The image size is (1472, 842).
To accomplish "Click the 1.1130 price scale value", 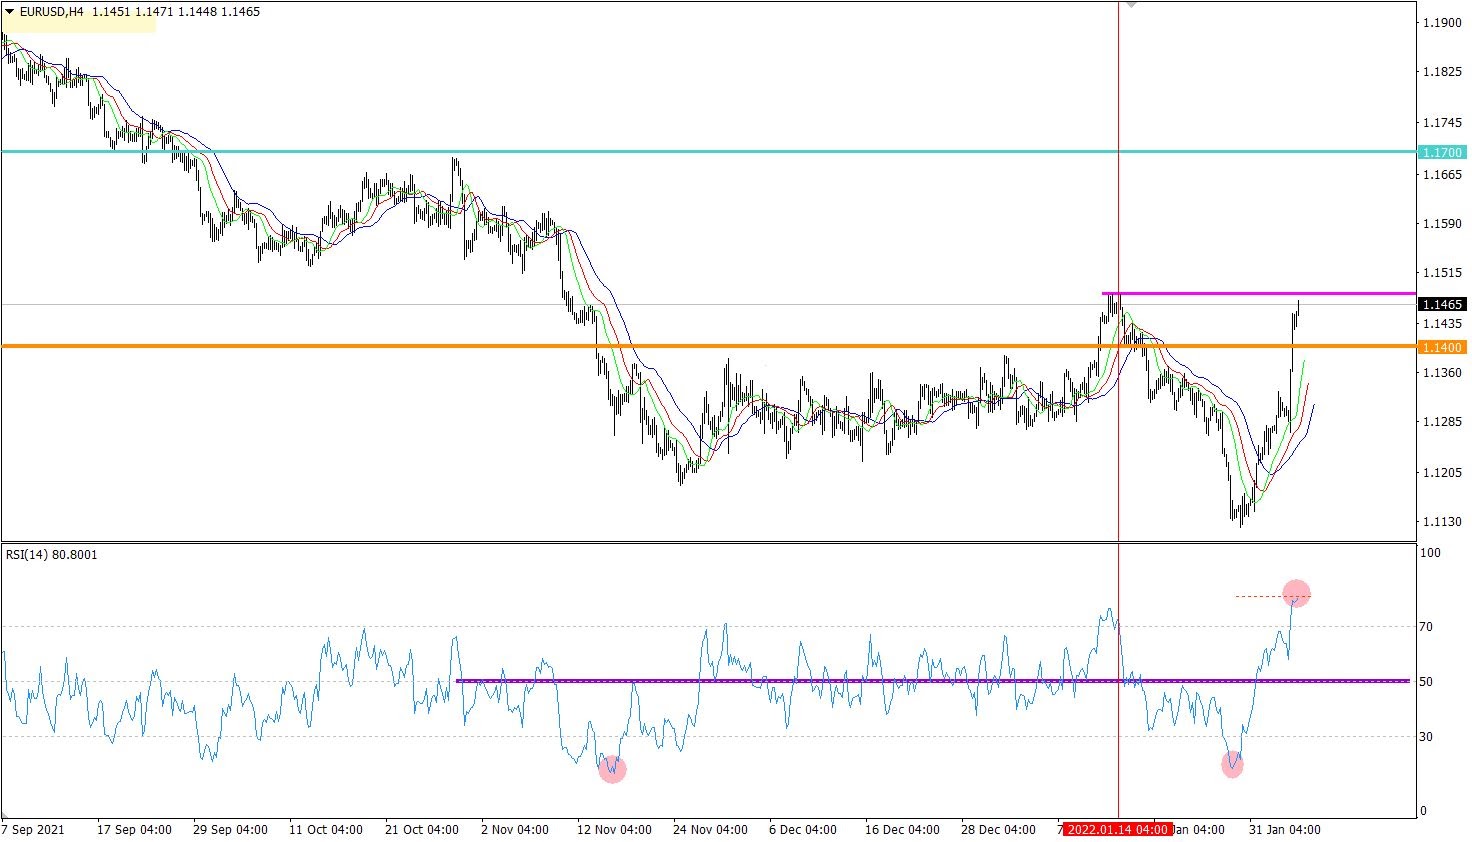I will (x=1442, y=522).
